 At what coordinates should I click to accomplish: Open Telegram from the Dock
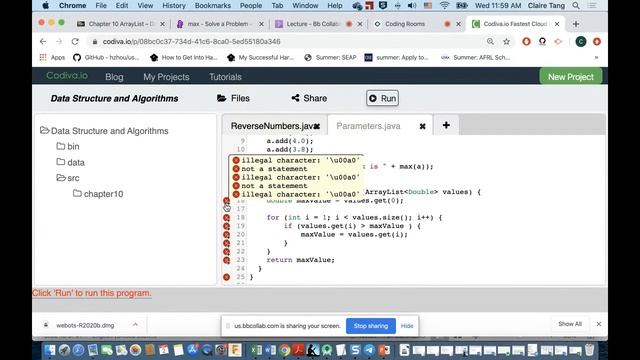pos(369,350)
